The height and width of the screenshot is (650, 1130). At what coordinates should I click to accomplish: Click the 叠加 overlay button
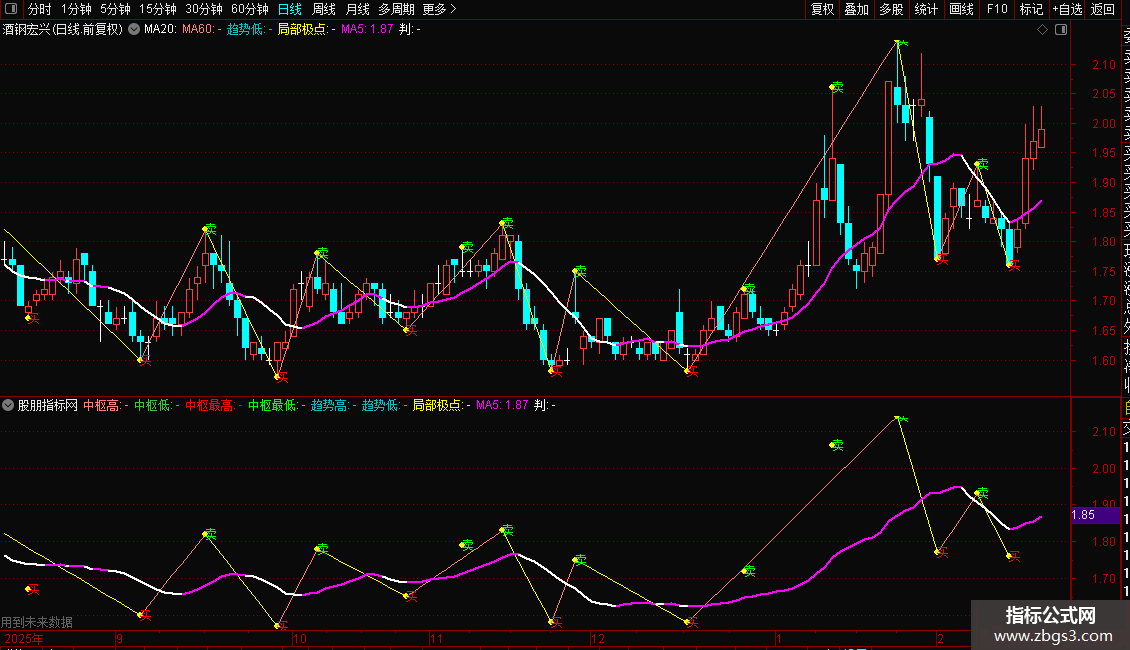tap(856, 9)
